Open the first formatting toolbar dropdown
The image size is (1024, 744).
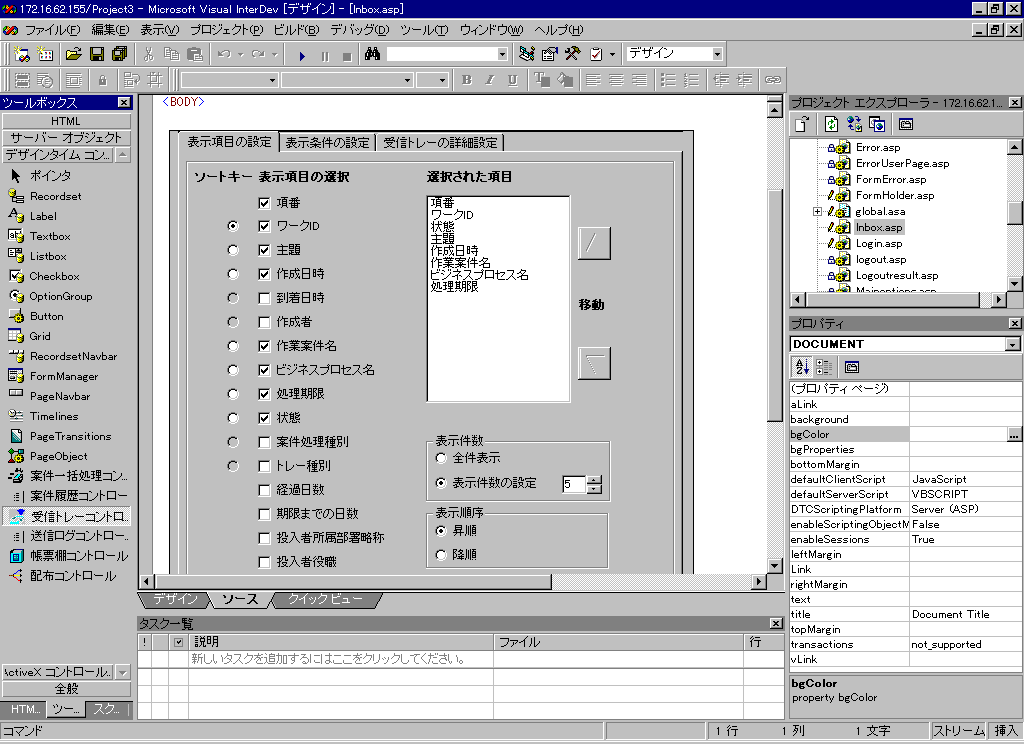pos(272,80)
